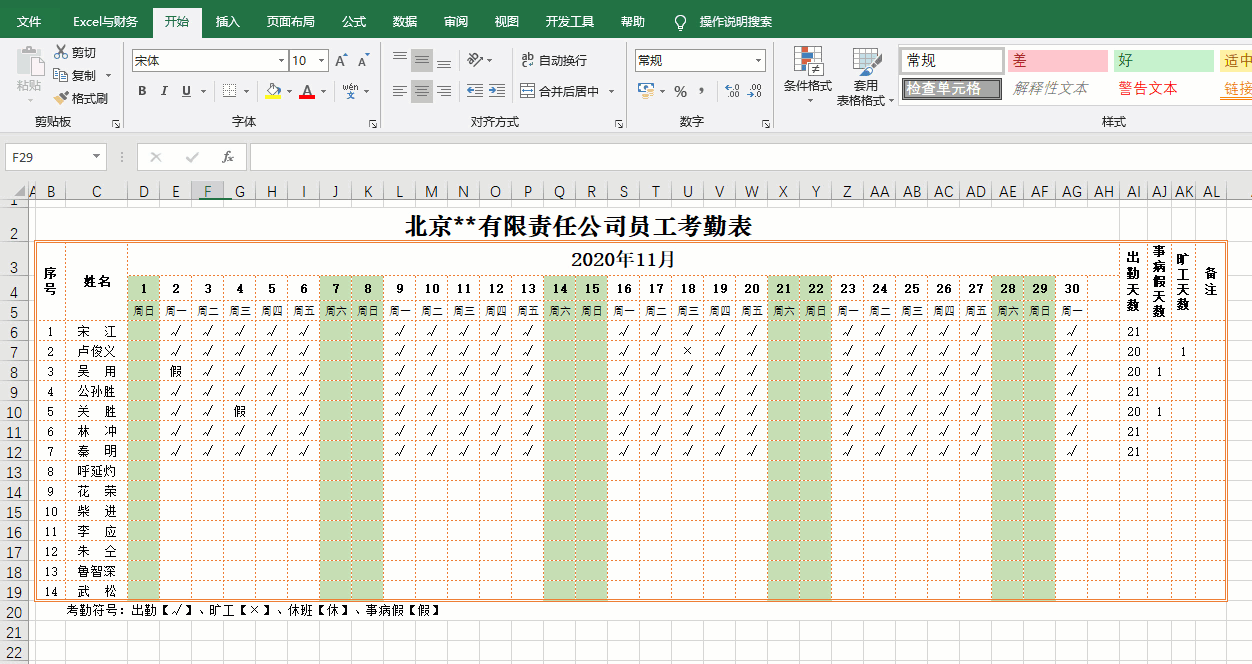Click the decrease indent icon
The width and height of the screenshot is (1252, 664).
(x=474, y=91)
